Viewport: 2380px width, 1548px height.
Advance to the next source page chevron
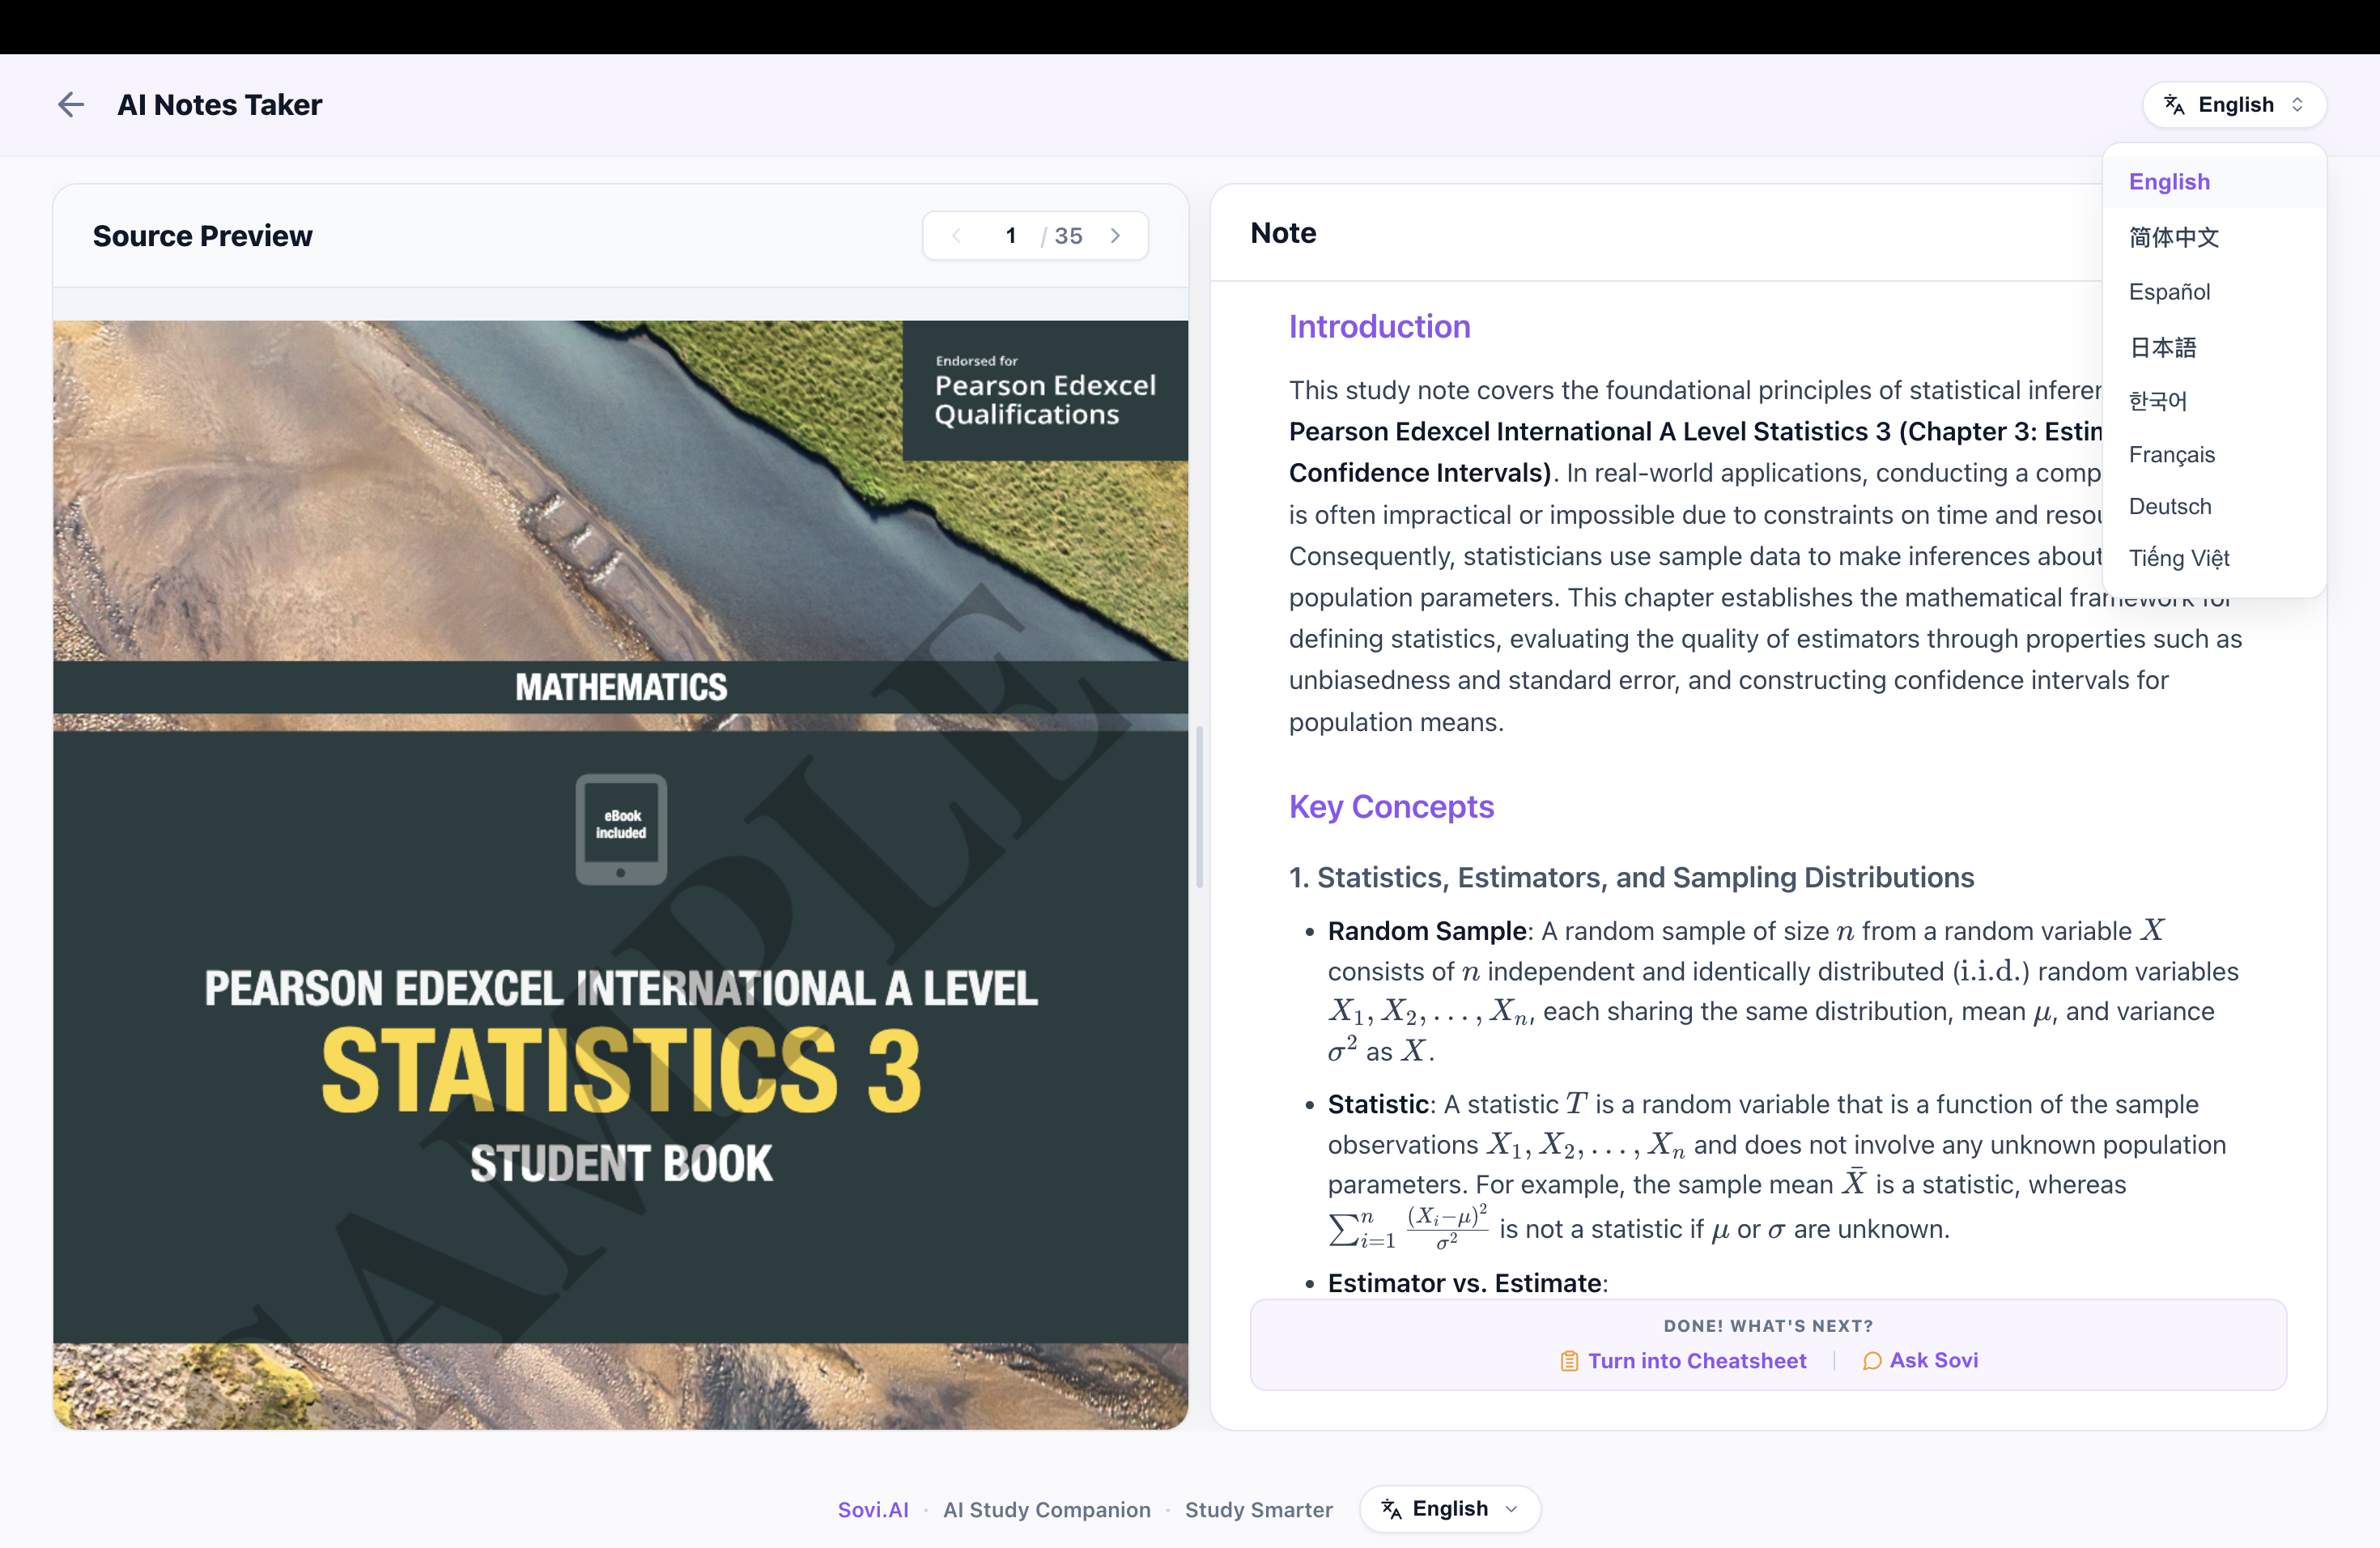(x=1115, y=236)
